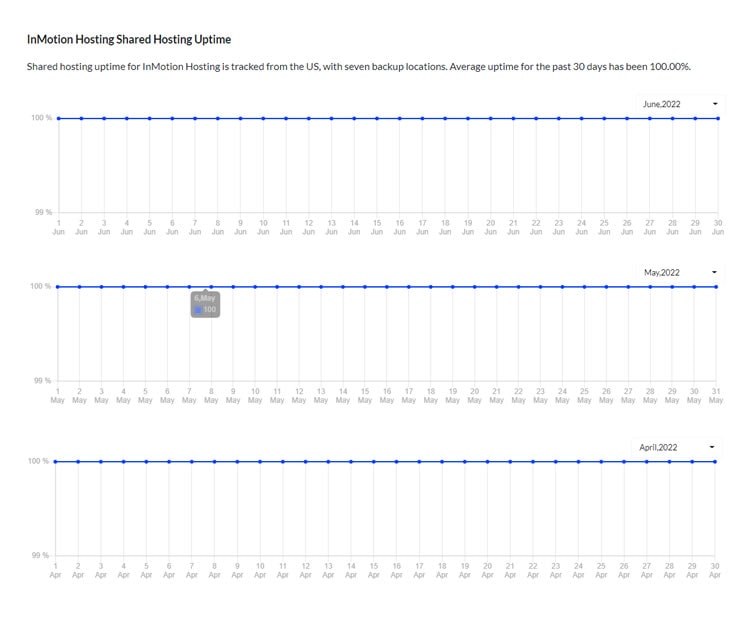Click the data point for 20 Apr

(x=487, y=462)
